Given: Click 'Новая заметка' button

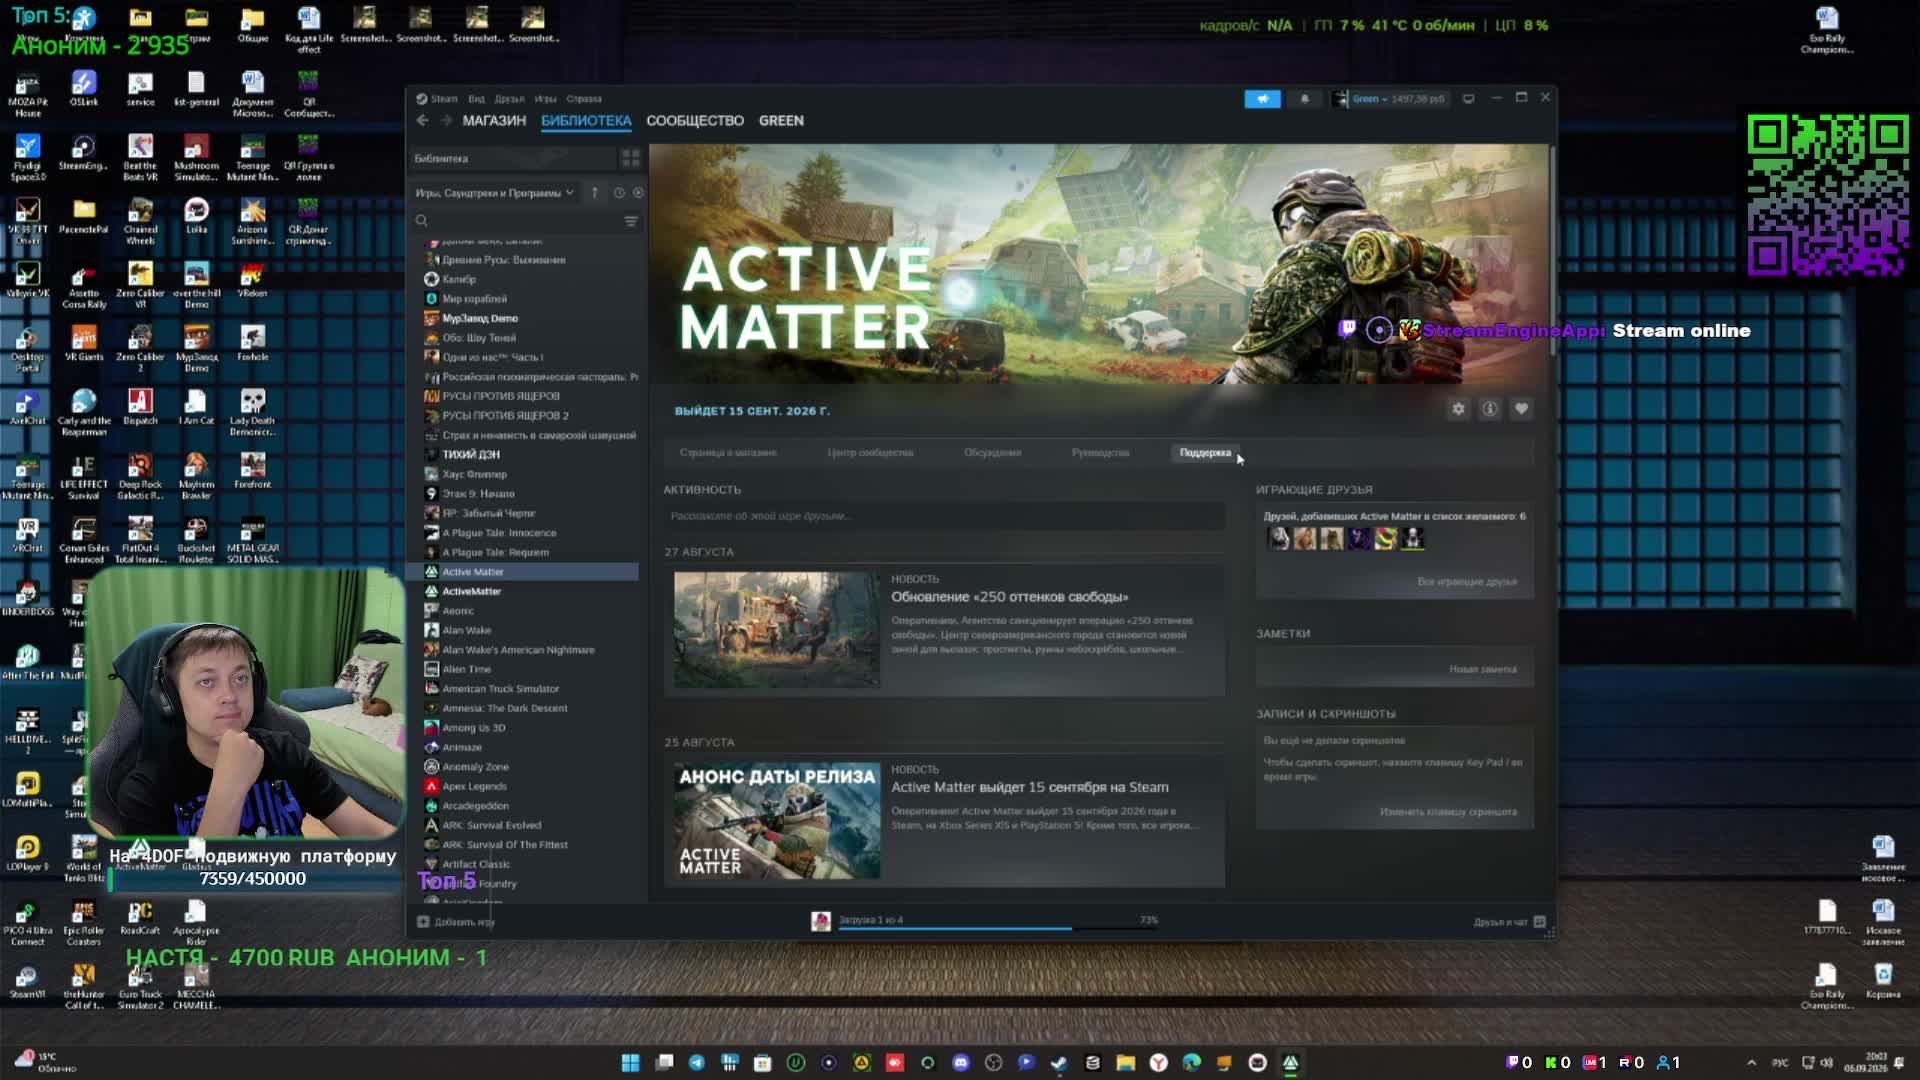Looking at the screenshot, I should pyautogui.click(x=1482, y=670).
